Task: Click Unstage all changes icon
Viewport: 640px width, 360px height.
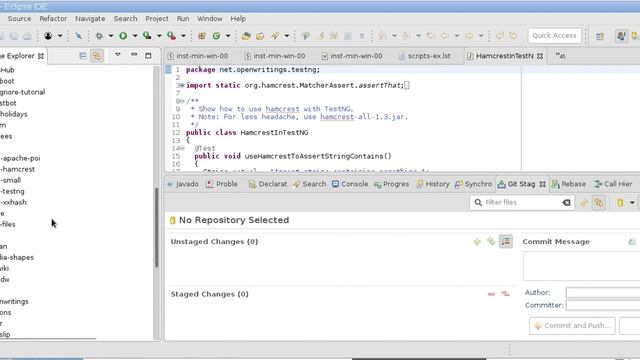Action: (x=505, y=294)
